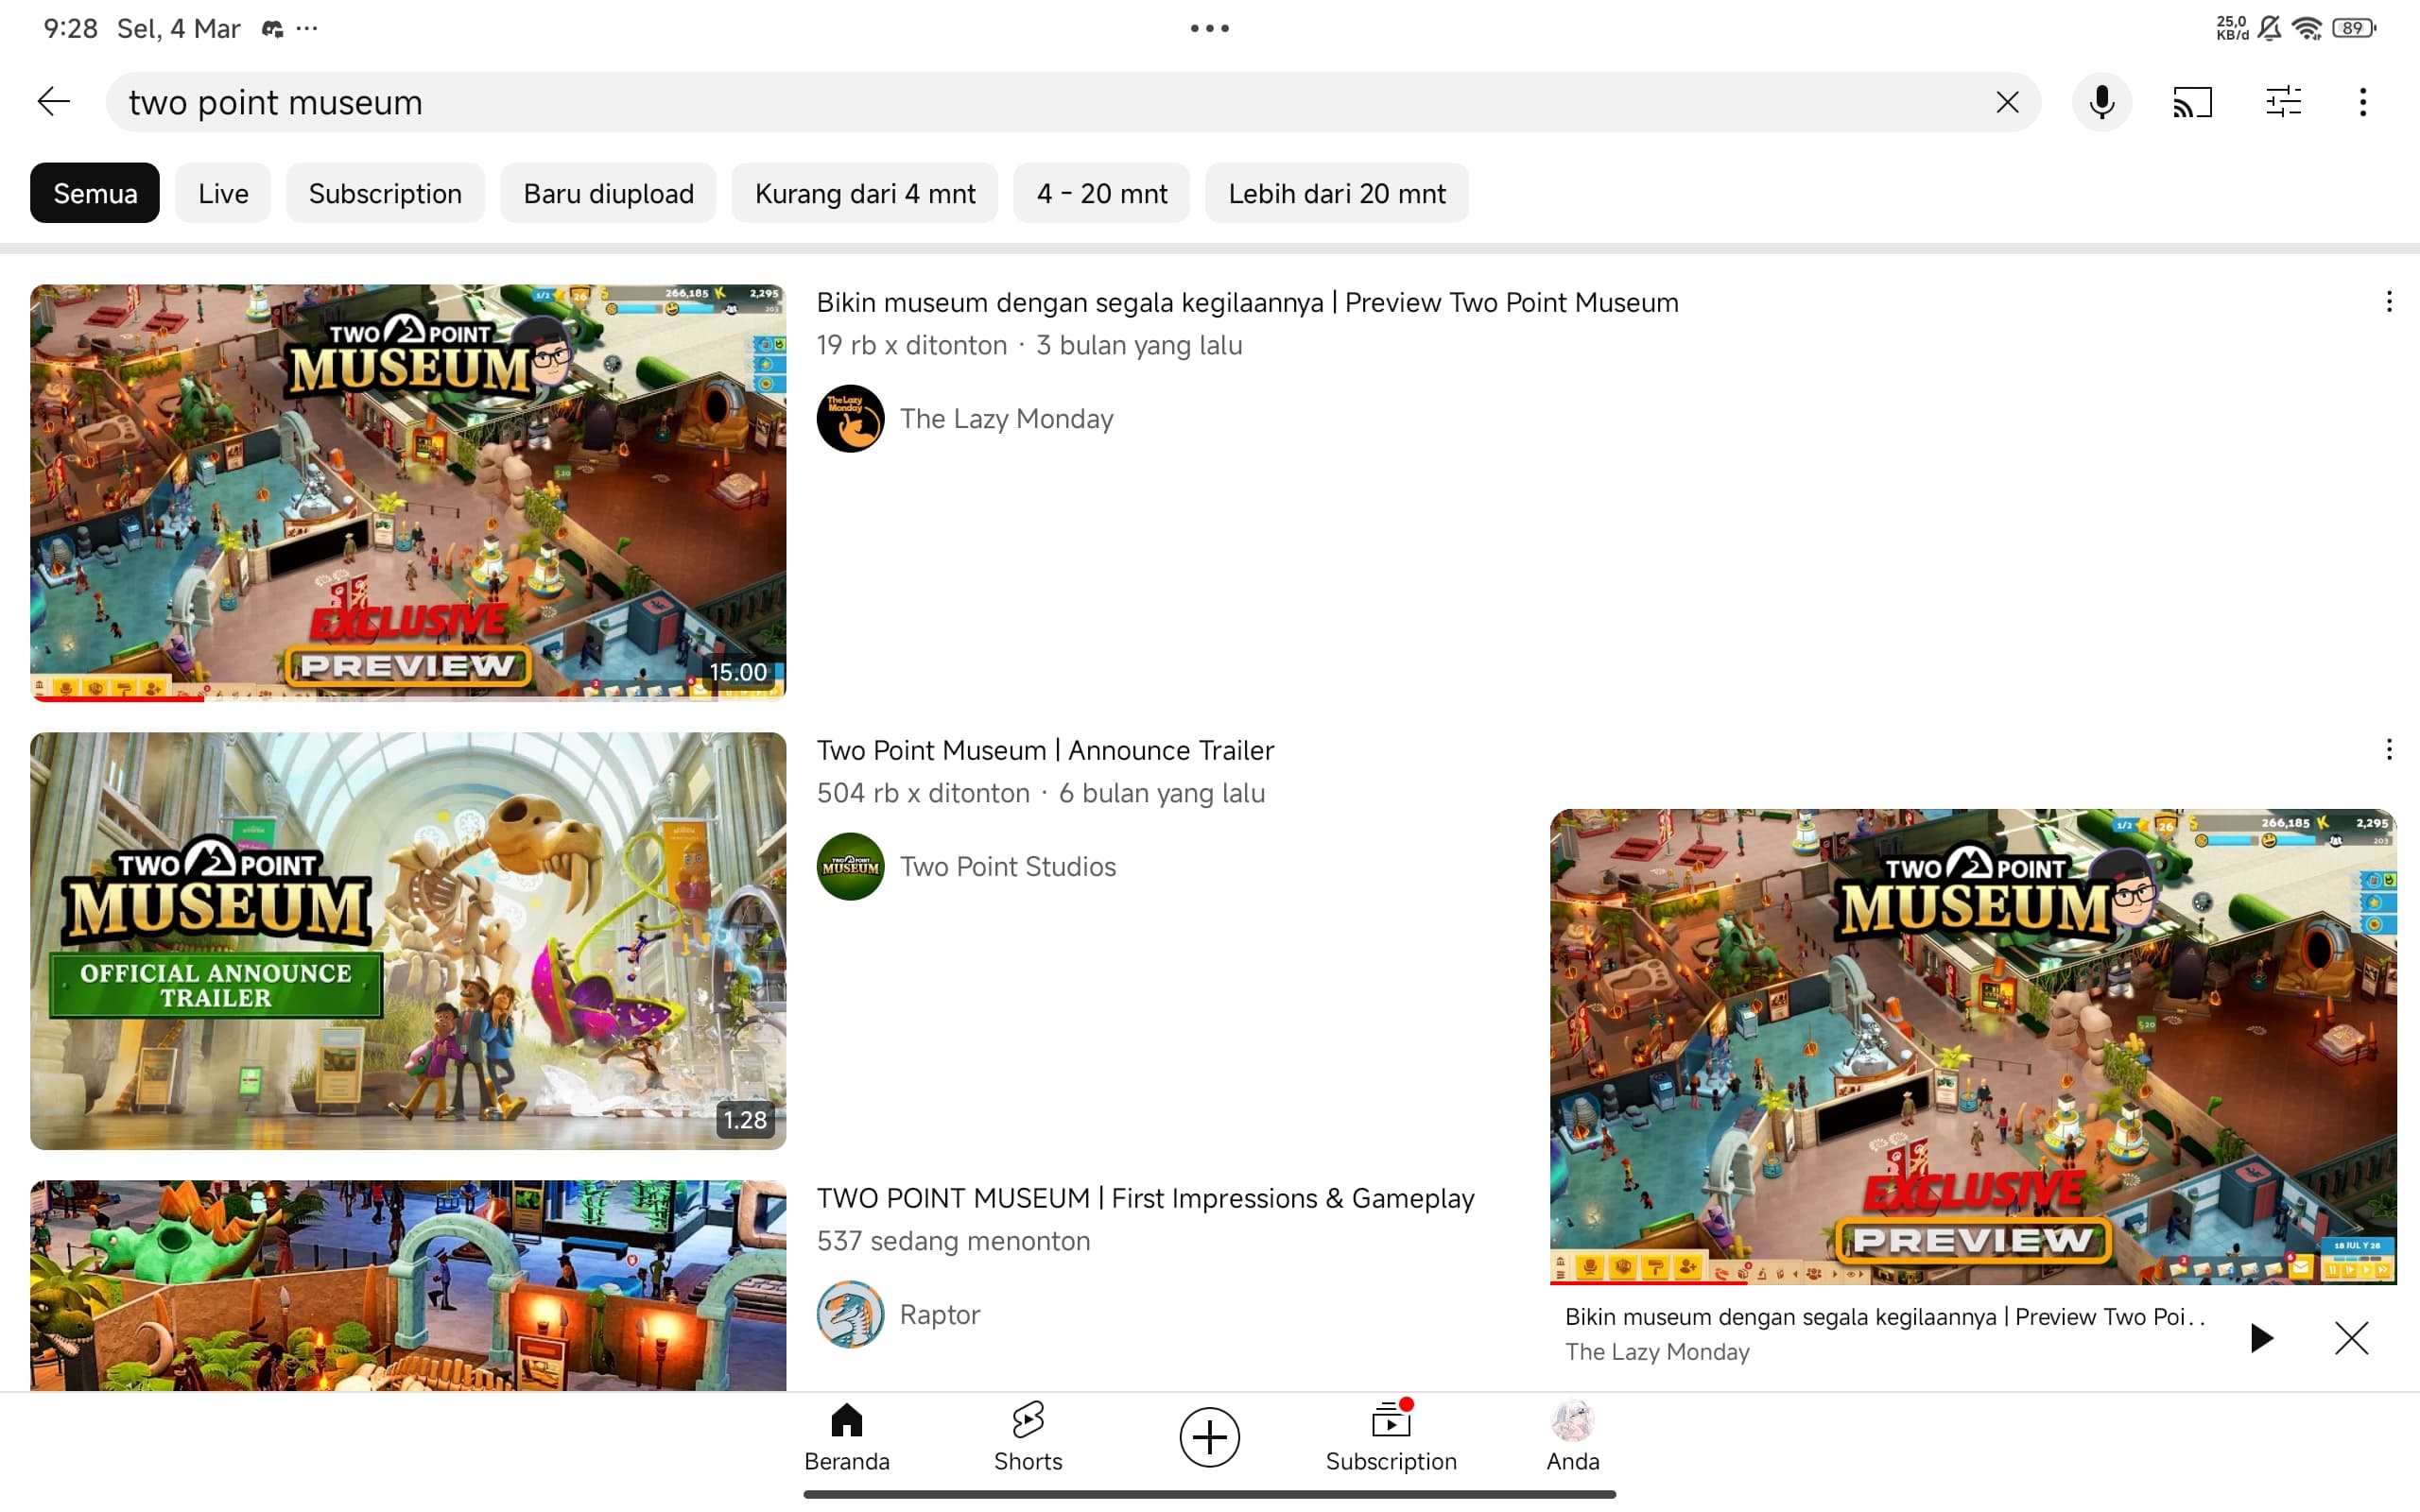Image resolution: width=2420 pixels, height=1512 pixels.
Task: Open the Two Point Studios channel link
Action: [1007, 866]
